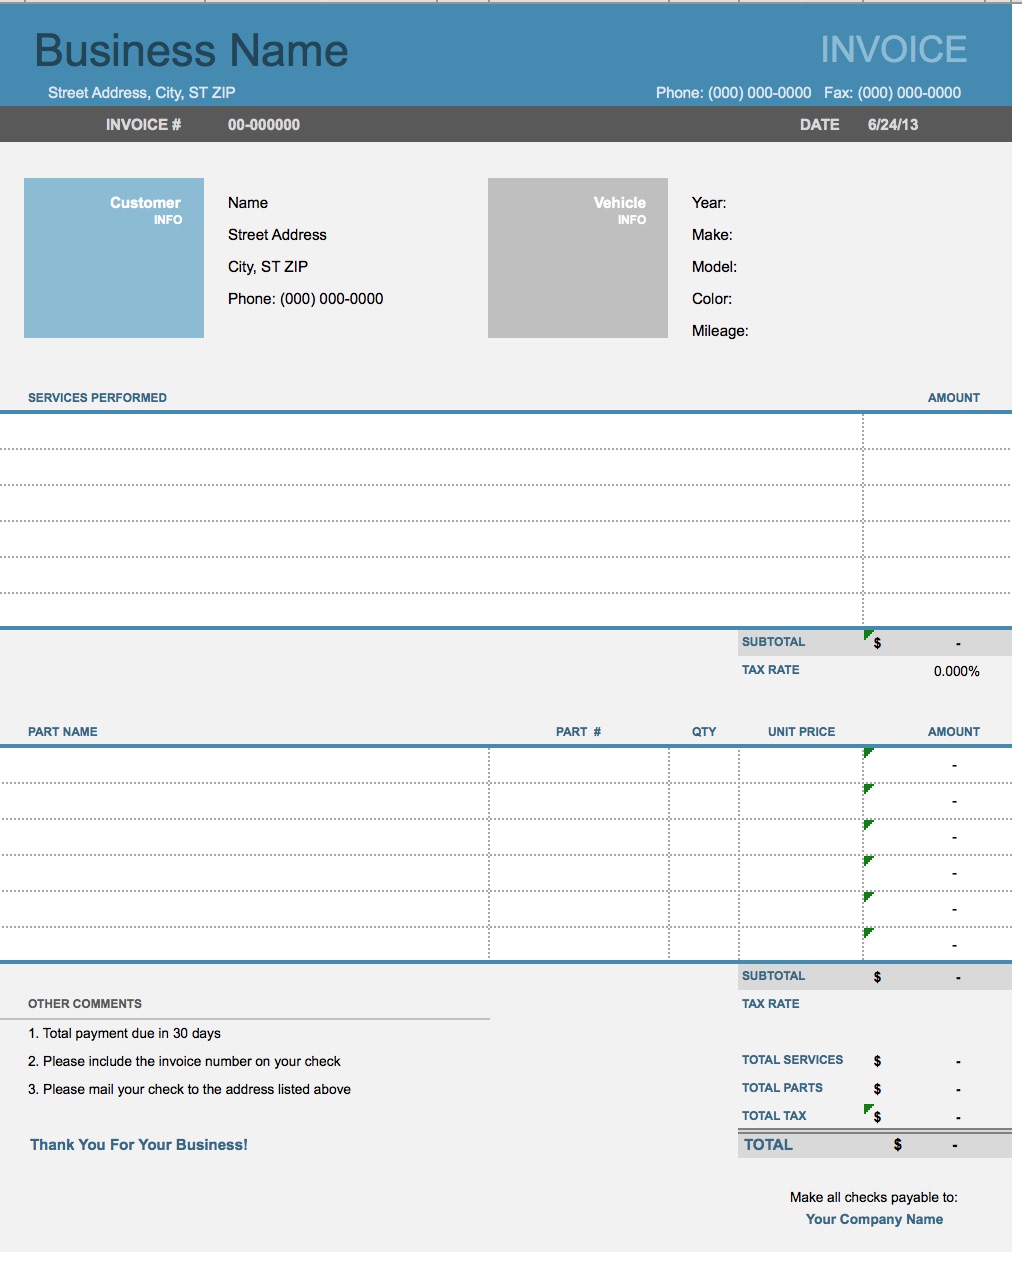Select the services subtotal dollar amount cell
This screenshot has width=1022, height=1262.
[937, 643]
